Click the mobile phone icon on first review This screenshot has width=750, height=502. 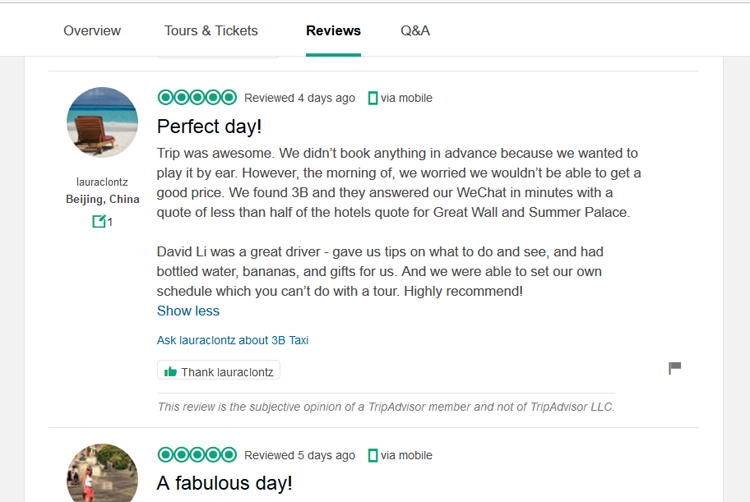[x=373, y=98]
